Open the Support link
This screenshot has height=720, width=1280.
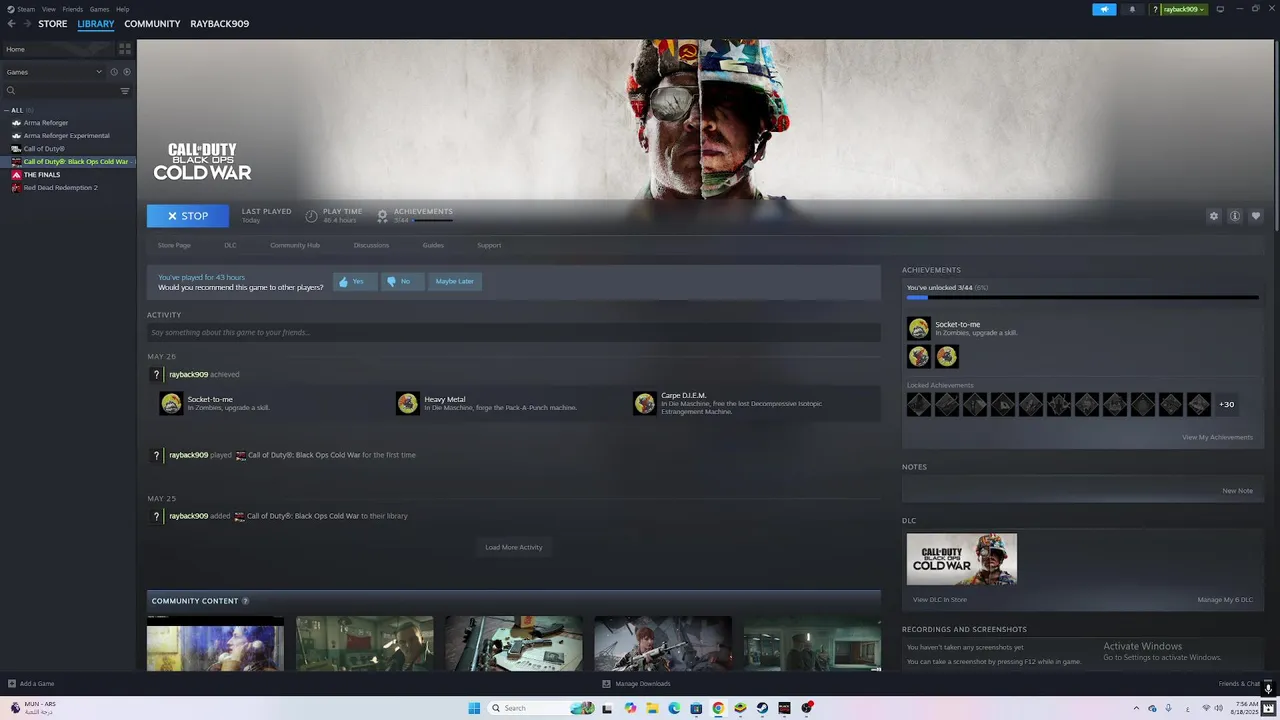click(489, 245)
